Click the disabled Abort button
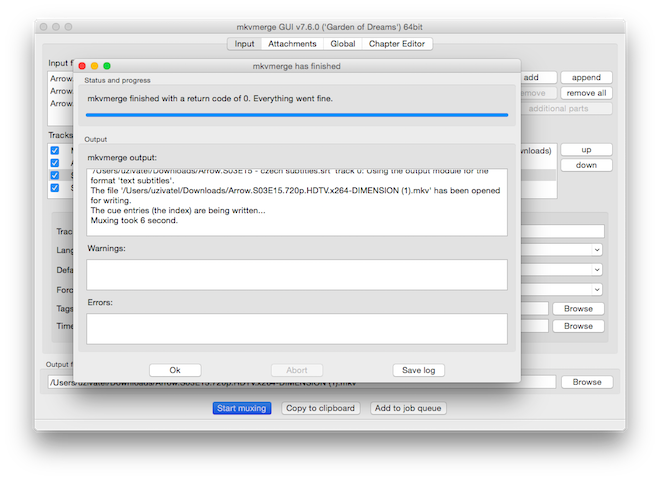 [297, 370]
